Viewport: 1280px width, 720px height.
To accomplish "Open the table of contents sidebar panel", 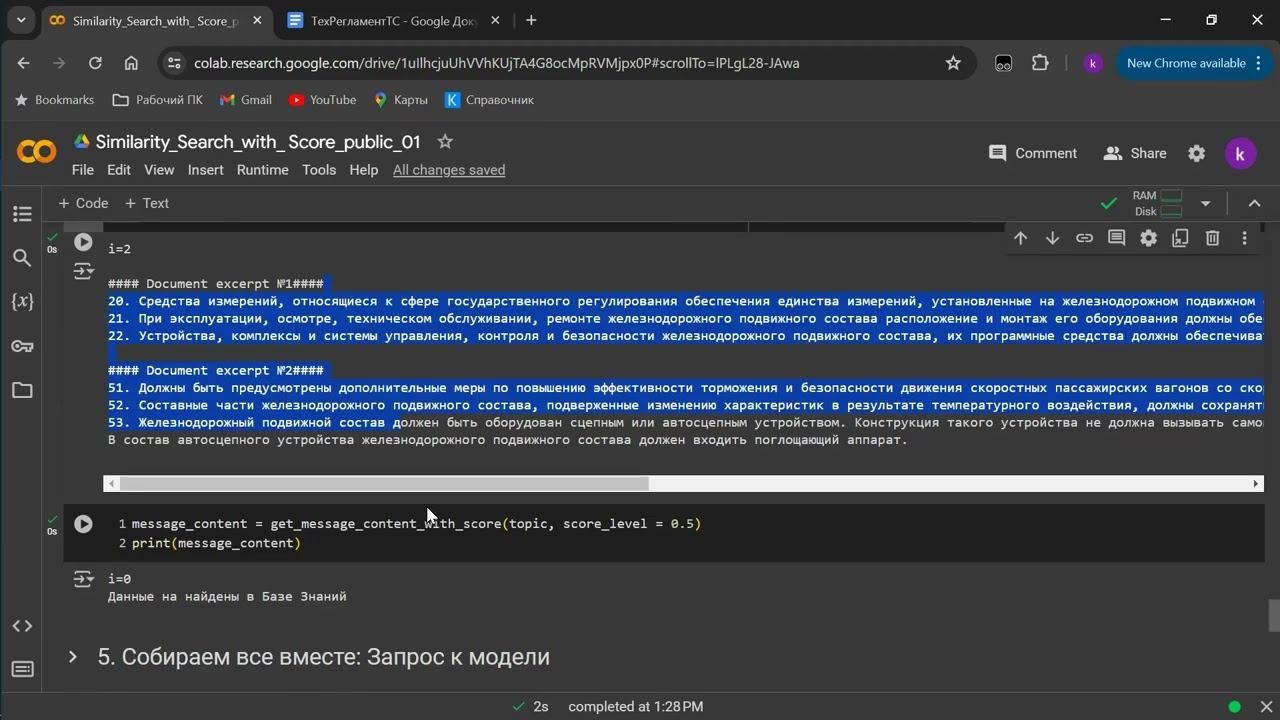I will (22, 214).
